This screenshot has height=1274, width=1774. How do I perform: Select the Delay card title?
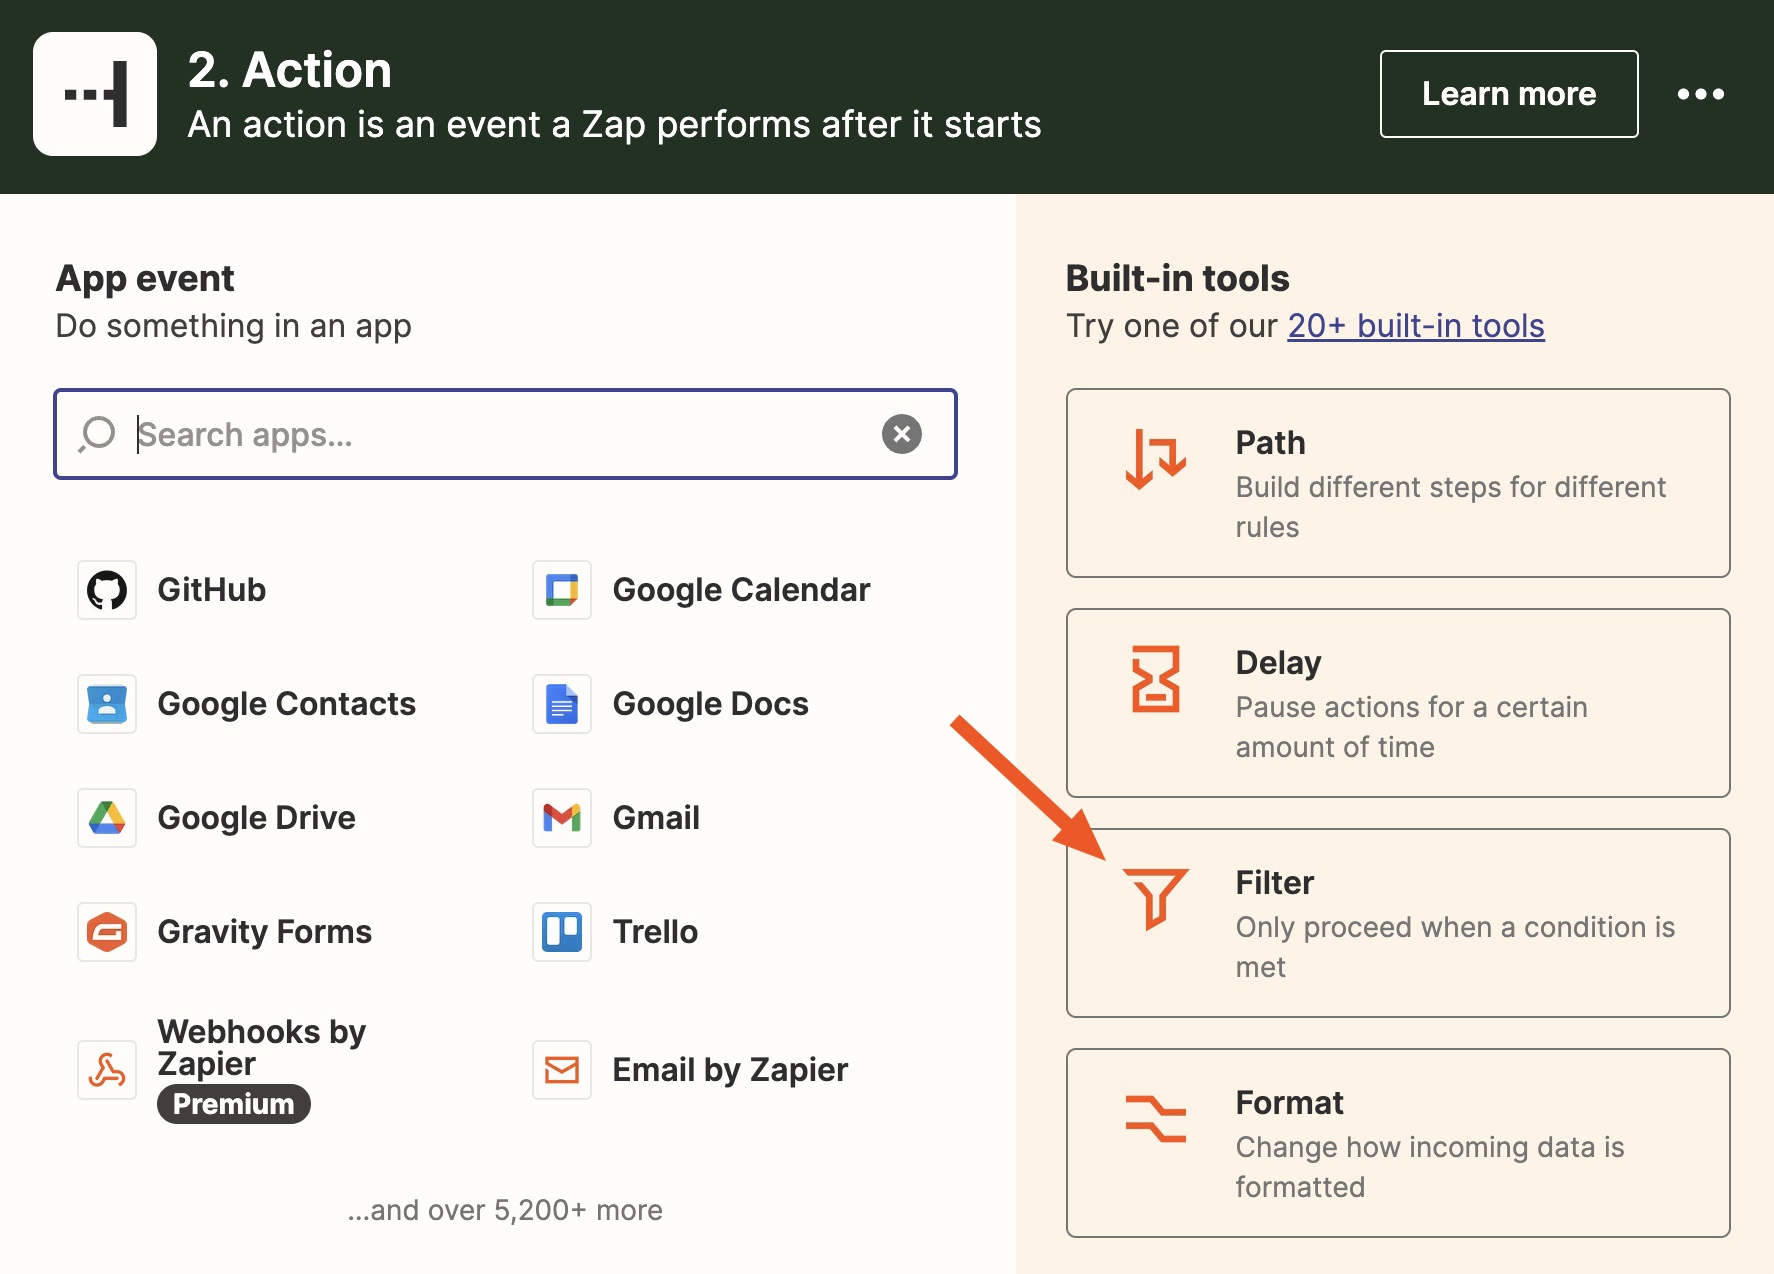(1278, 662)
